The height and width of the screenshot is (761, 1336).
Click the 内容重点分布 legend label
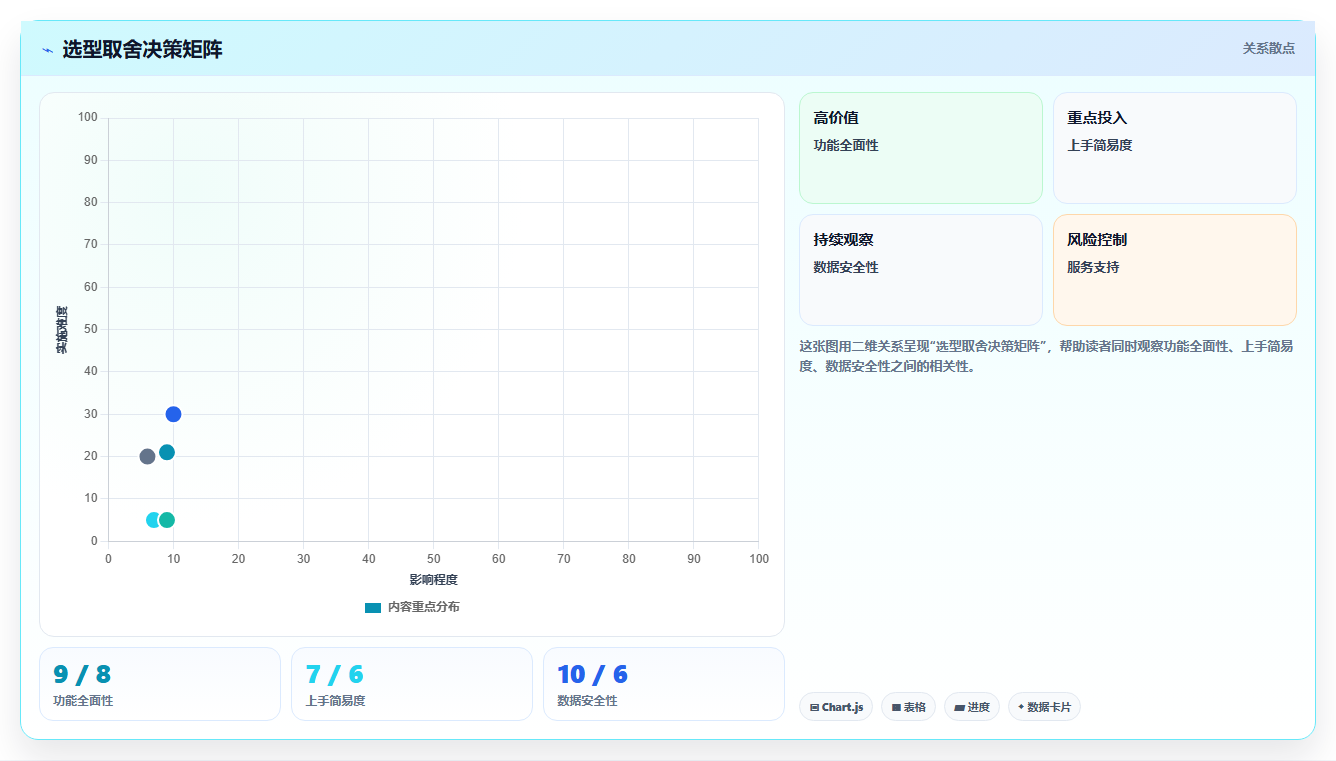coord(424,607)
